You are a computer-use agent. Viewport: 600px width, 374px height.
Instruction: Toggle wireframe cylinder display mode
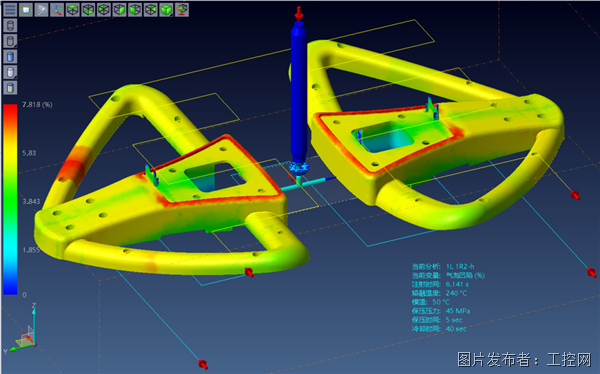10,26
